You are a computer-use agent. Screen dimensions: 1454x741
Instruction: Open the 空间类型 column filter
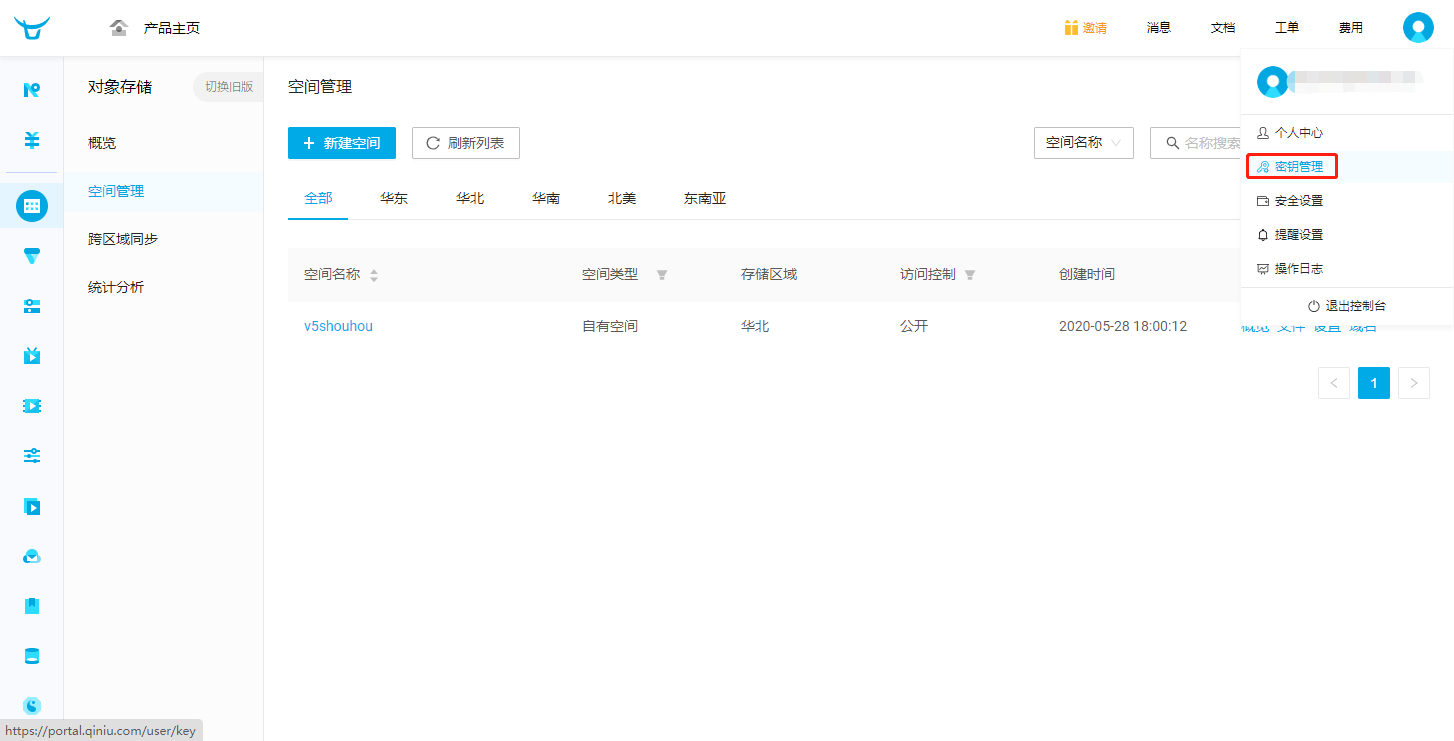662,275
